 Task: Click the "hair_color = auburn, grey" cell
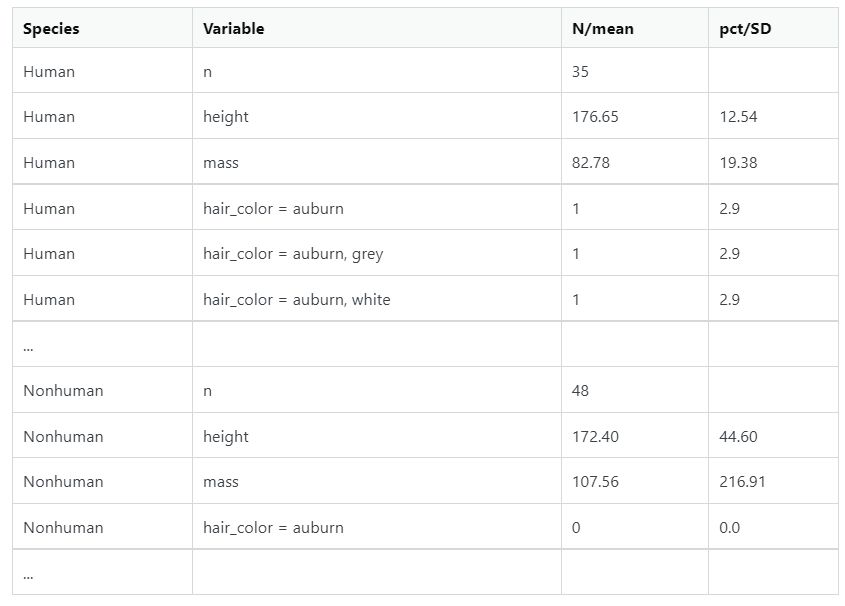(x=293, y=254)
